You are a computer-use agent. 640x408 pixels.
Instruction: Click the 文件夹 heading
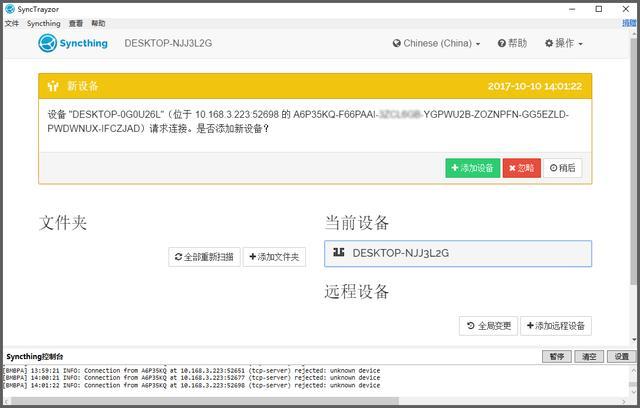pyautogui.click(x=63, y=223)
